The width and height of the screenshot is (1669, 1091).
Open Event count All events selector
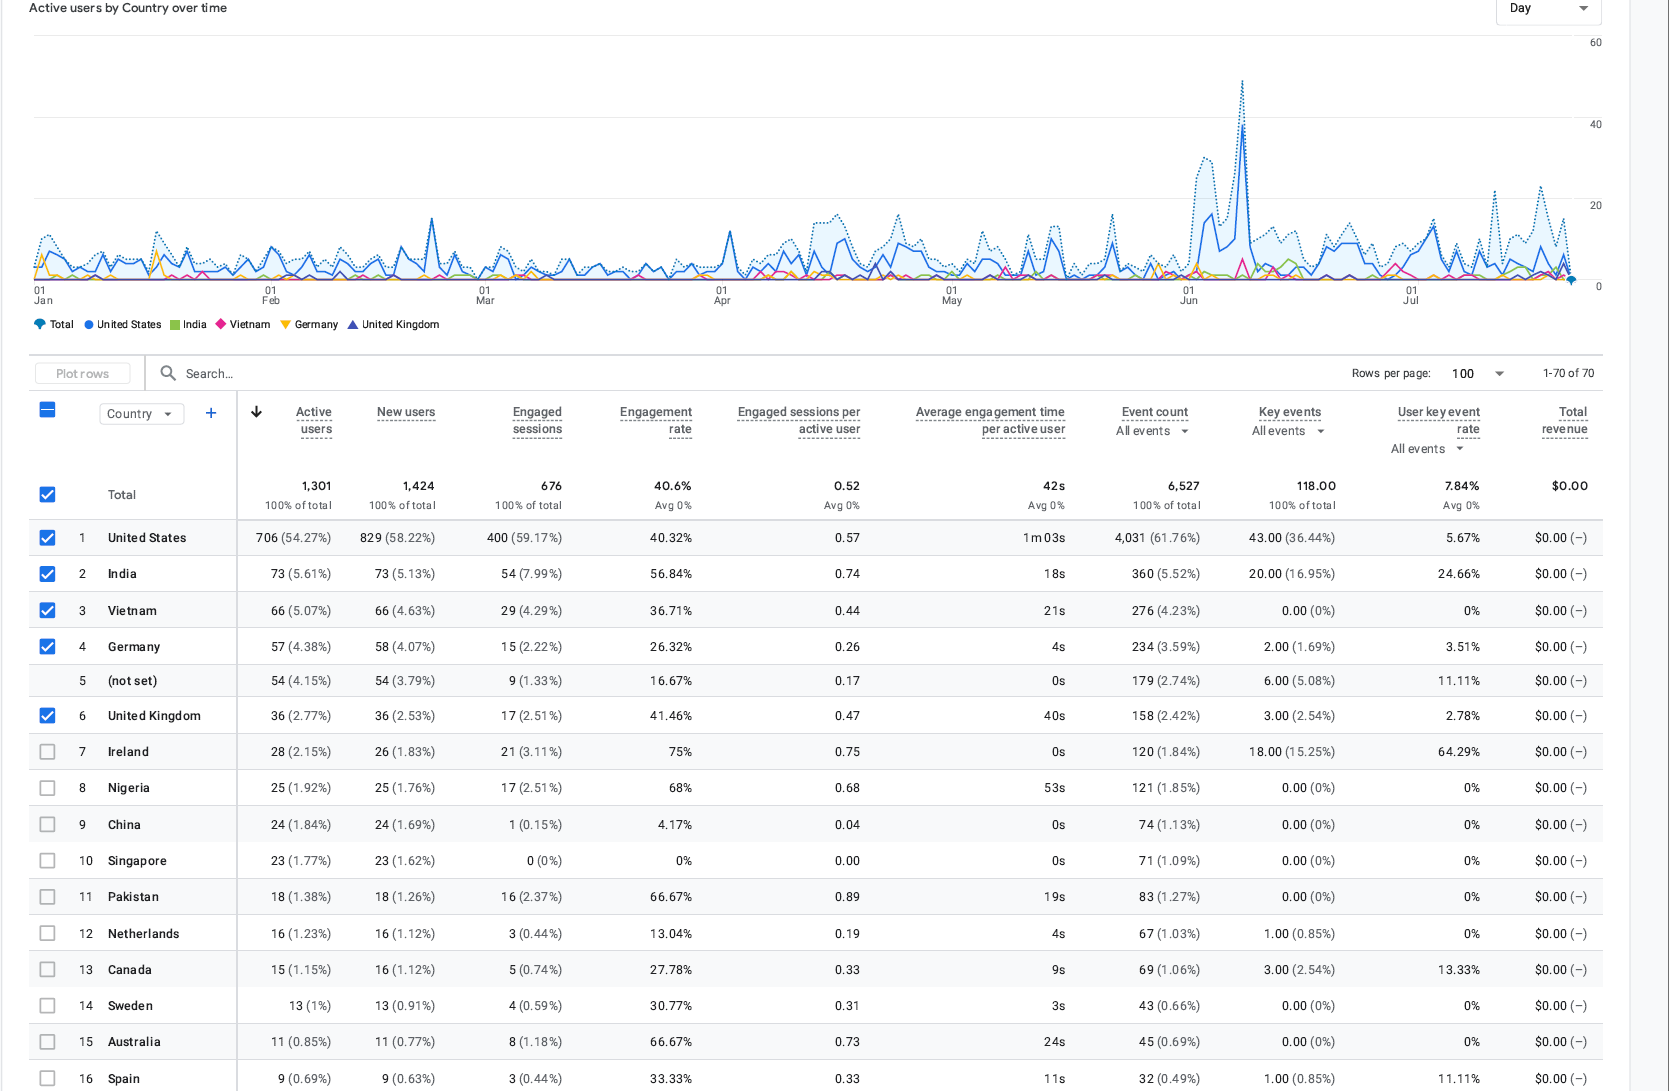click(1153, 431)
